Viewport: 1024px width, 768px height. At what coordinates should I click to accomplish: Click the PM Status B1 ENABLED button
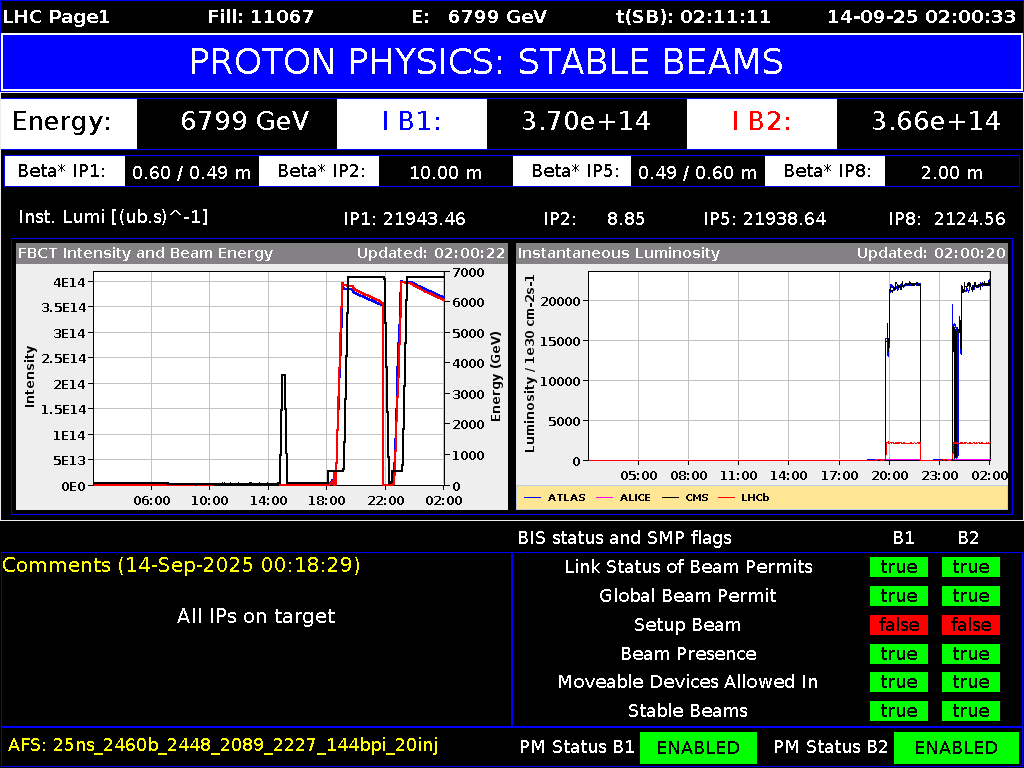click(x=698, y=747)
